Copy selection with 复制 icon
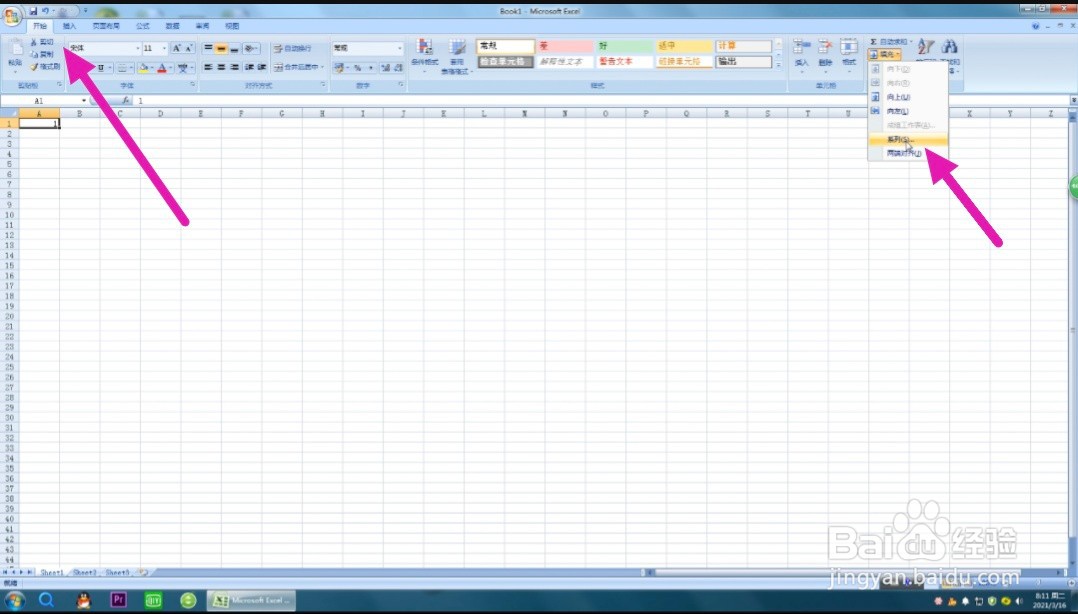Viewport: 1078px width, 614px height. click(41, 54)
